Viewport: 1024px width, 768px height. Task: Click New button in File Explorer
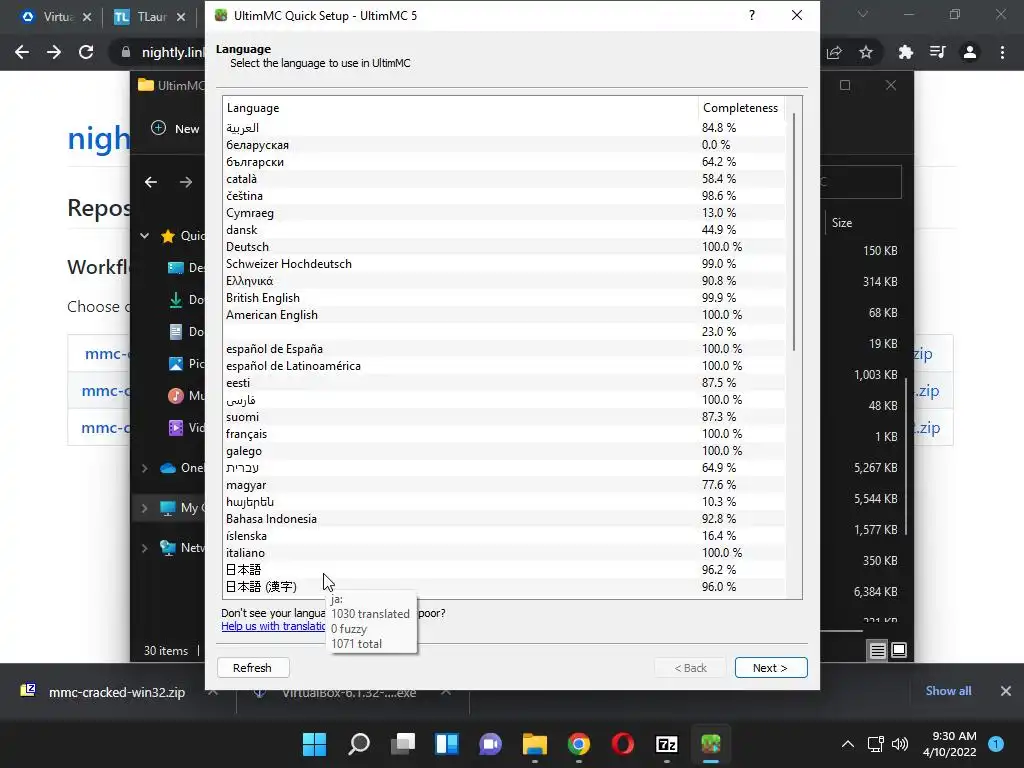pyautogui.click(x=175, y=129)
